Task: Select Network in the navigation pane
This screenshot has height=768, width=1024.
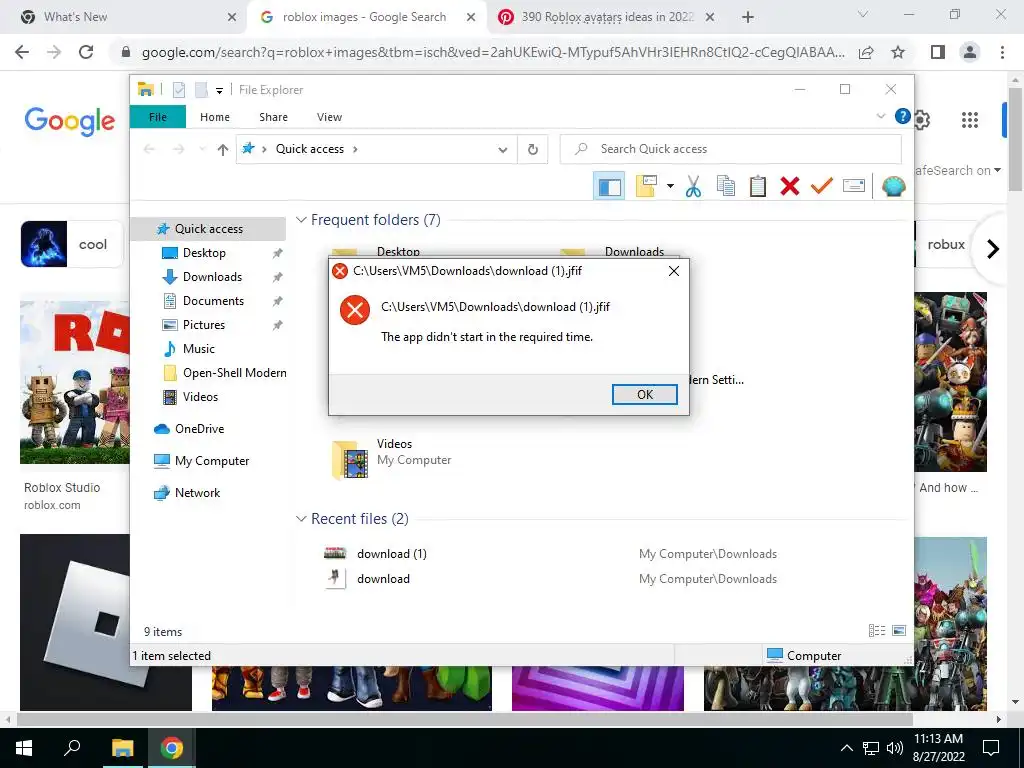Action: (197, 493)
